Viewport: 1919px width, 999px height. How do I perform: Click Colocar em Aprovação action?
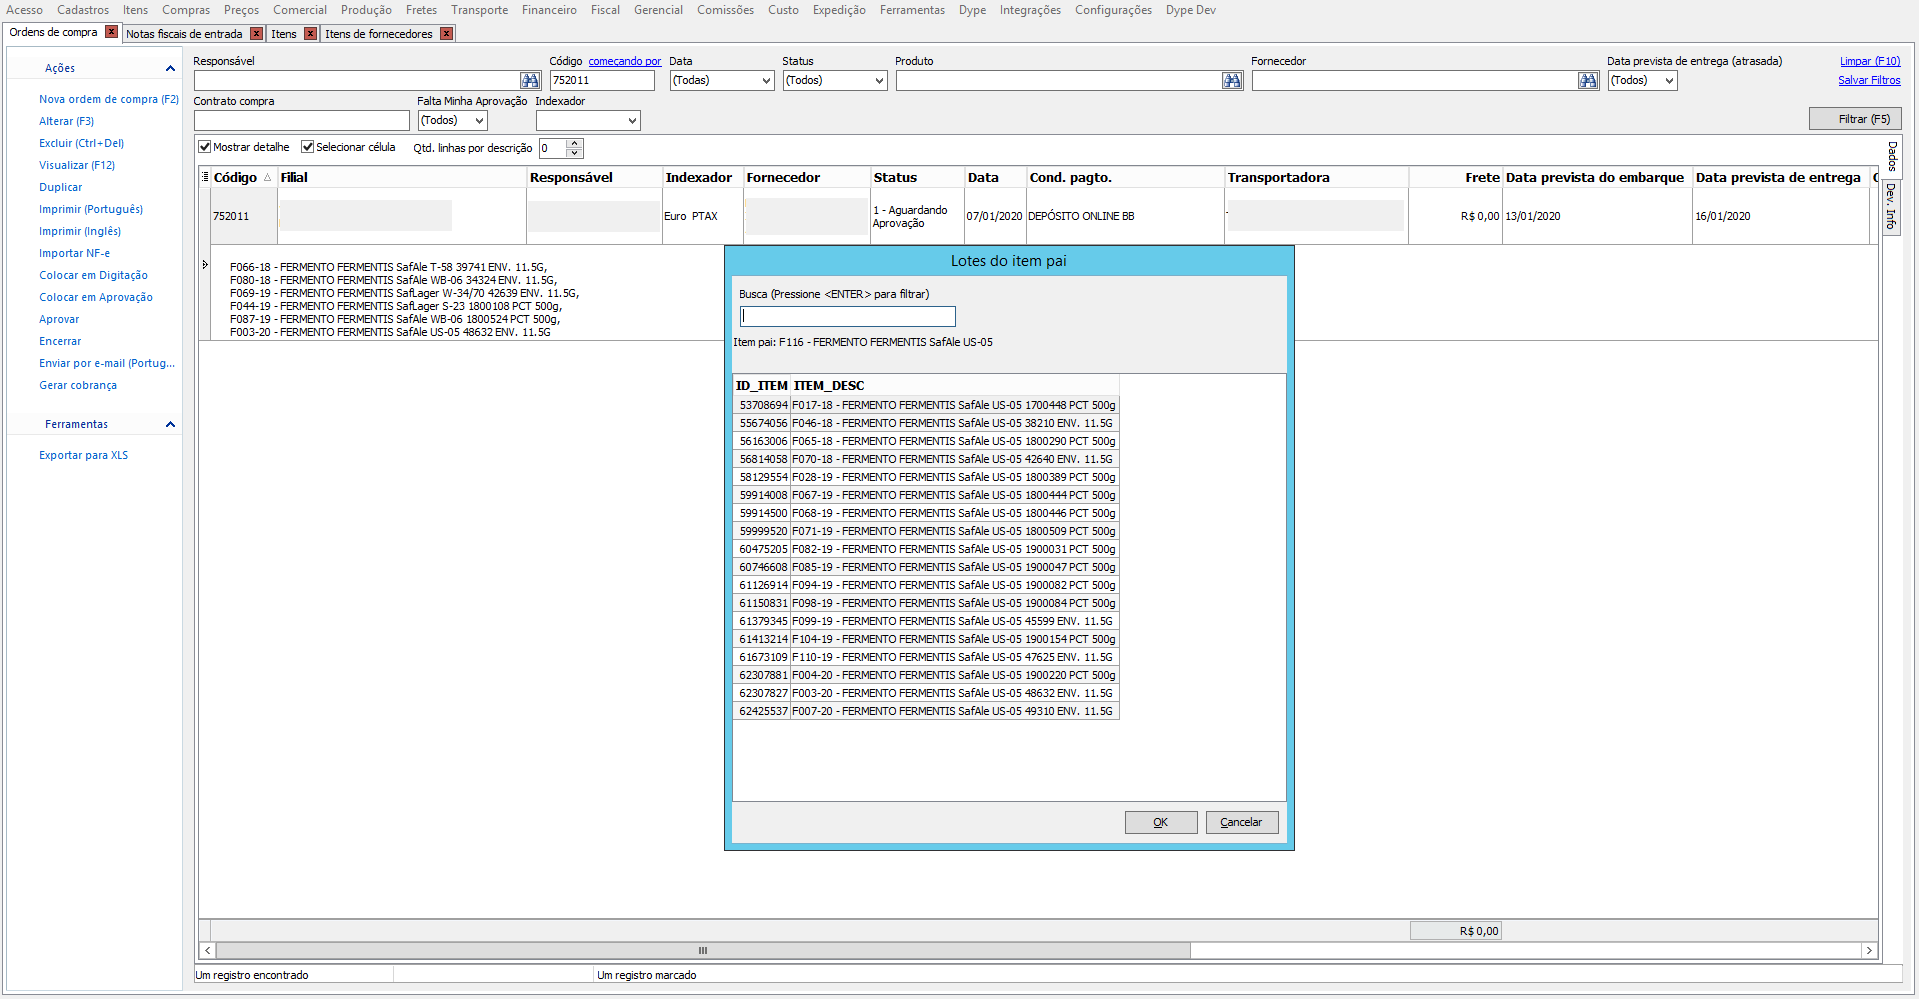click(96, 297)
